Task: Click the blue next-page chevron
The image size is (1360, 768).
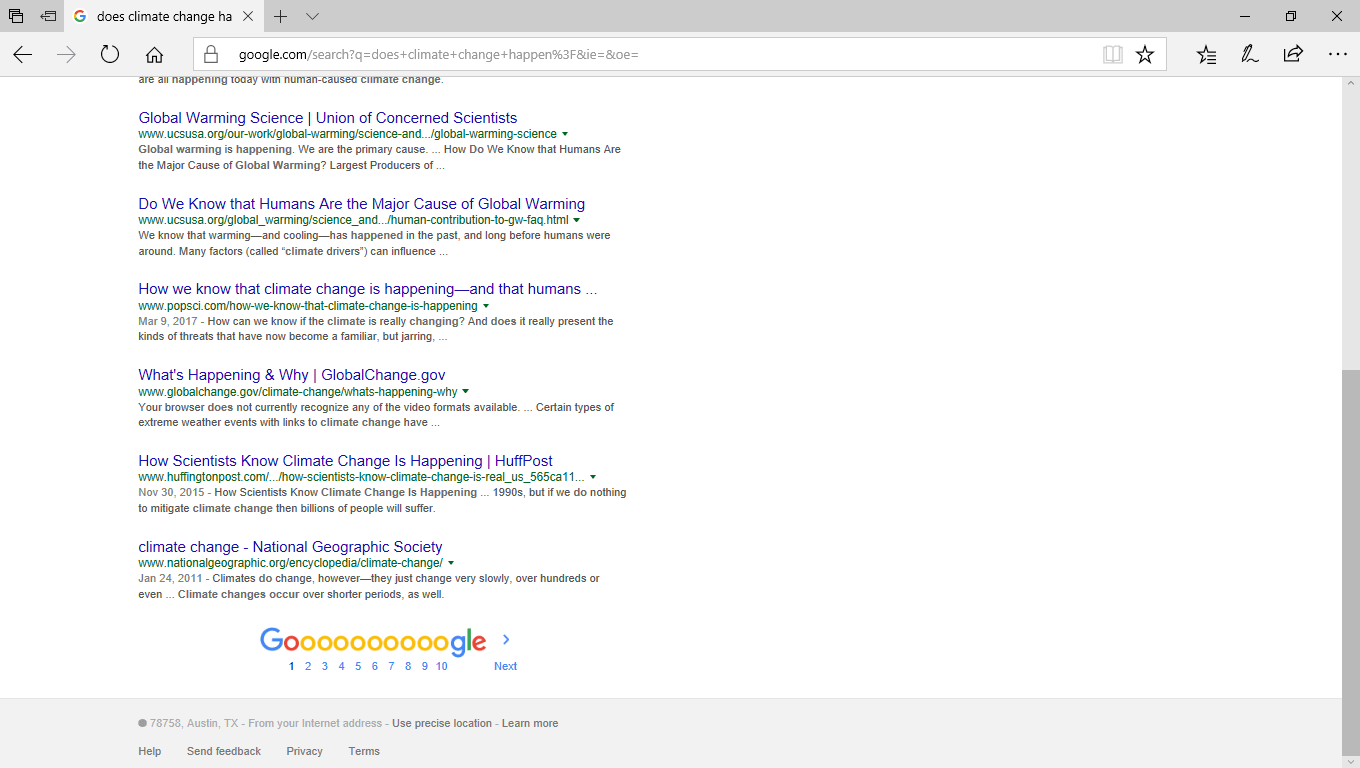Action: (506, 640)
